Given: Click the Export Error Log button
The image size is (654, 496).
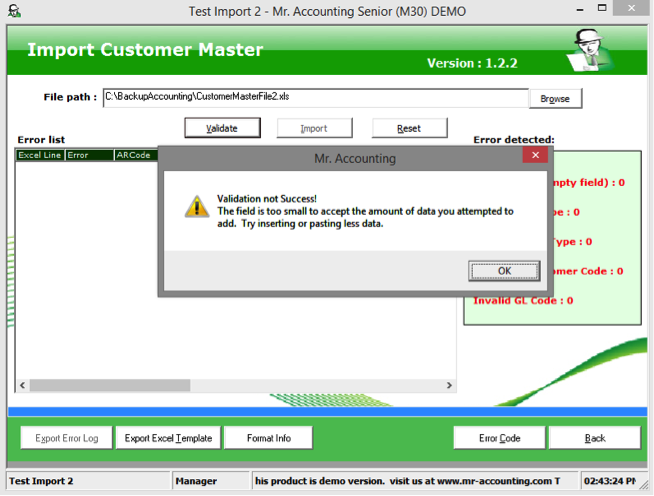Looking at the screenshot, I should 66,438.
